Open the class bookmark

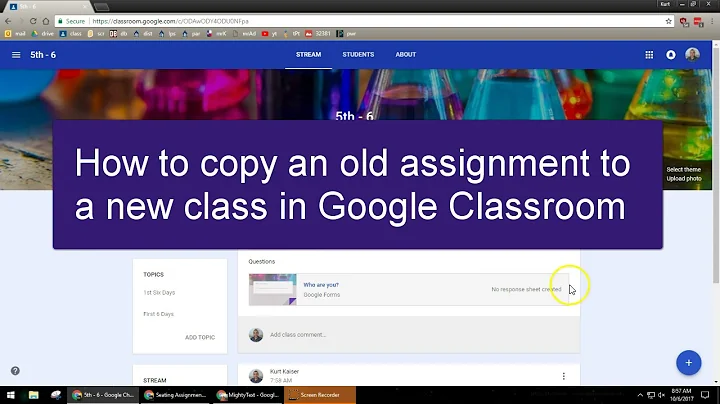tap(71, 34)
